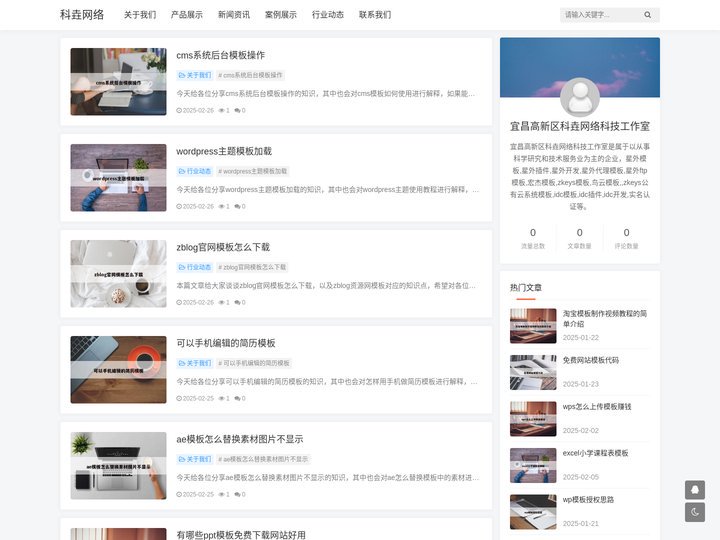This screenshot has width=720, height=540.
Task: Click 关于我们 category tag on ae模板 post
Action: point(195,459)
